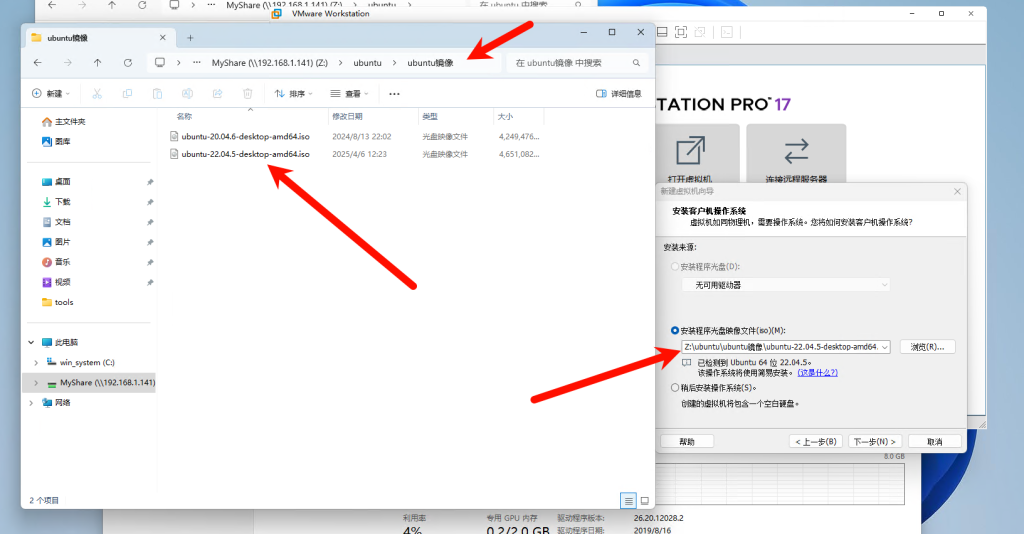Click the Rename icon in Explorer toolbar
The height and width of the screenshot is (534, 1024).
pyautogui.click(x=187, y=94)
